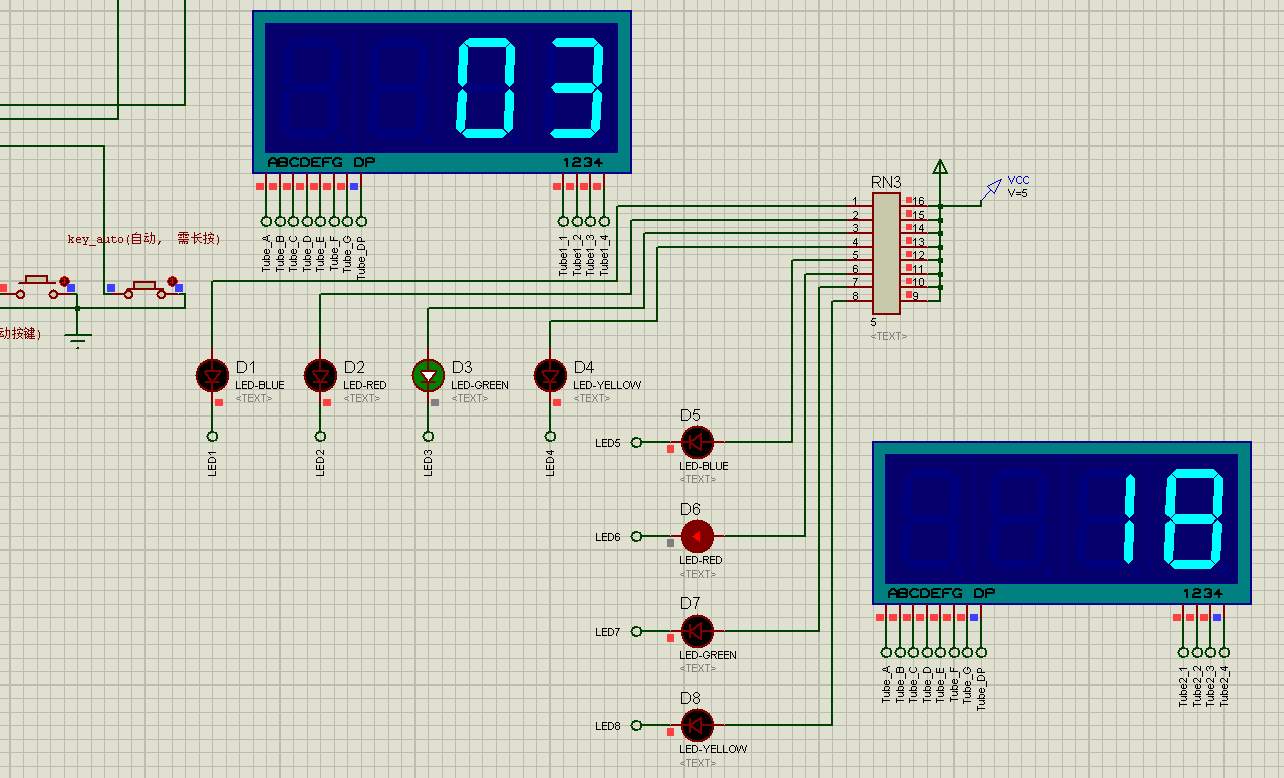Click the D6 reference label
This screenshot has height=778, width=1284.
tap(690, 510)
